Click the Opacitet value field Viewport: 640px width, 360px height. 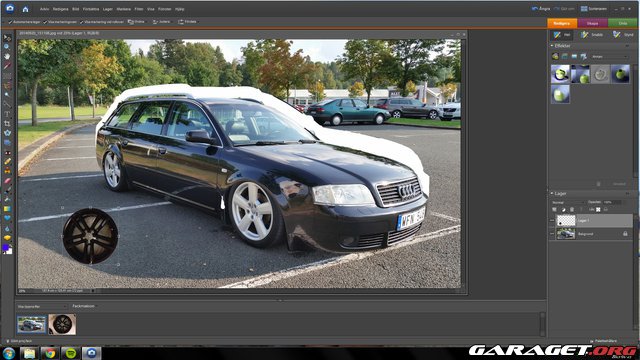(612, 202)
